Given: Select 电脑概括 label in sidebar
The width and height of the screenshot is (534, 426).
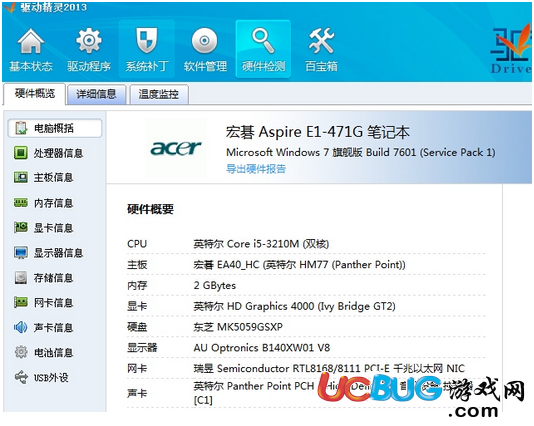Looking at the screenshot, I should (x=53, y=128).
